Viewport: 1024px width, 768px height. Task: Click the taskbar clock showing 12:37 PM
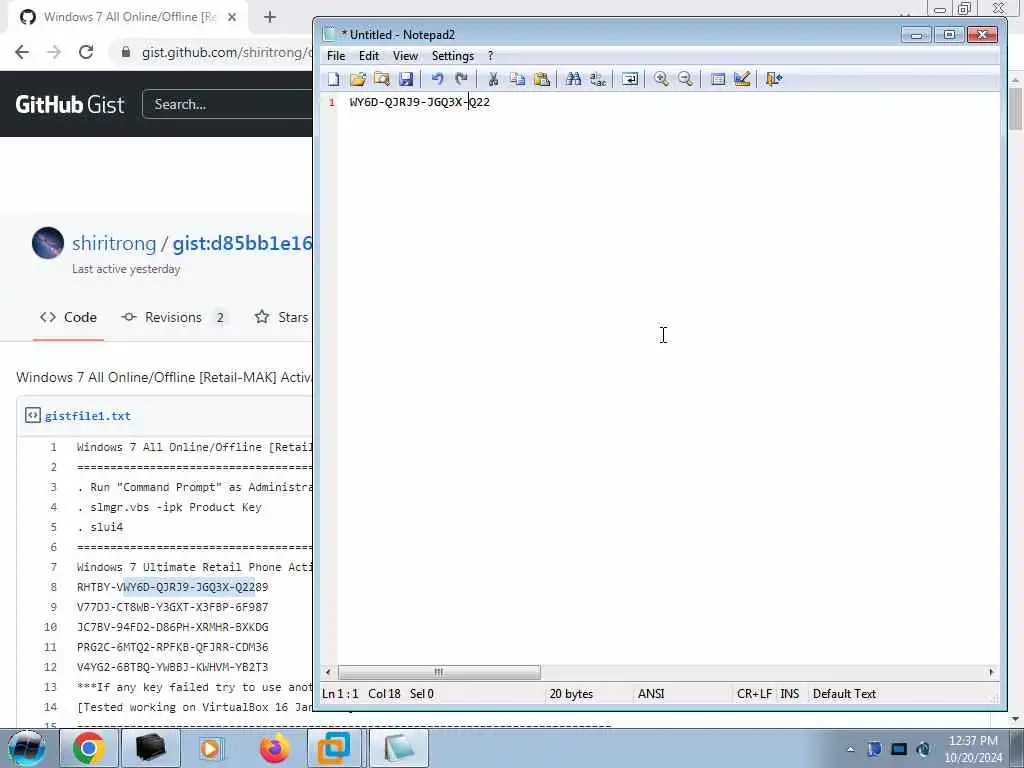tap(972, 749)
